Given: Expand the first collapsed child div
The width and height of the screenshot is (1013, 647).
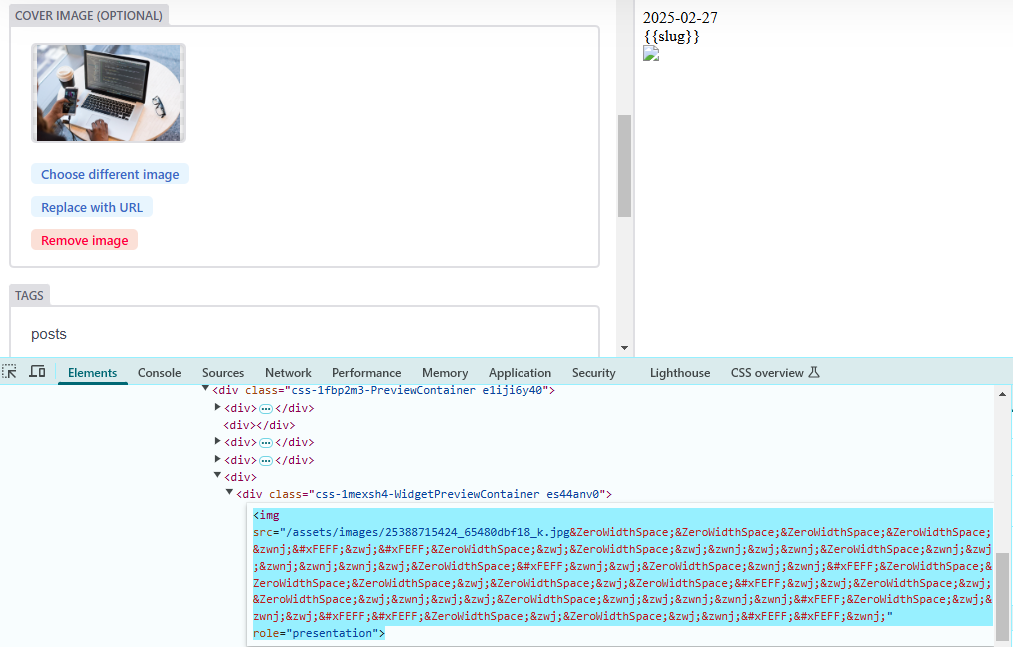Looking at the screenshot, I should [x=218, y=408].
